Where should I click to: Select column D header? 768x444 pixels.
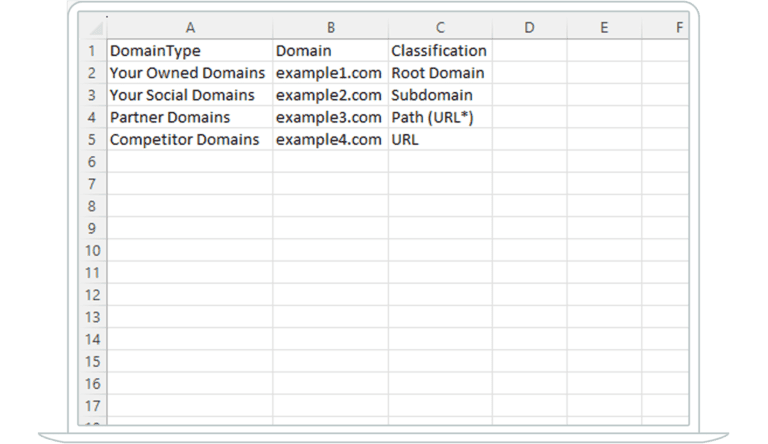tap(529, 27)
